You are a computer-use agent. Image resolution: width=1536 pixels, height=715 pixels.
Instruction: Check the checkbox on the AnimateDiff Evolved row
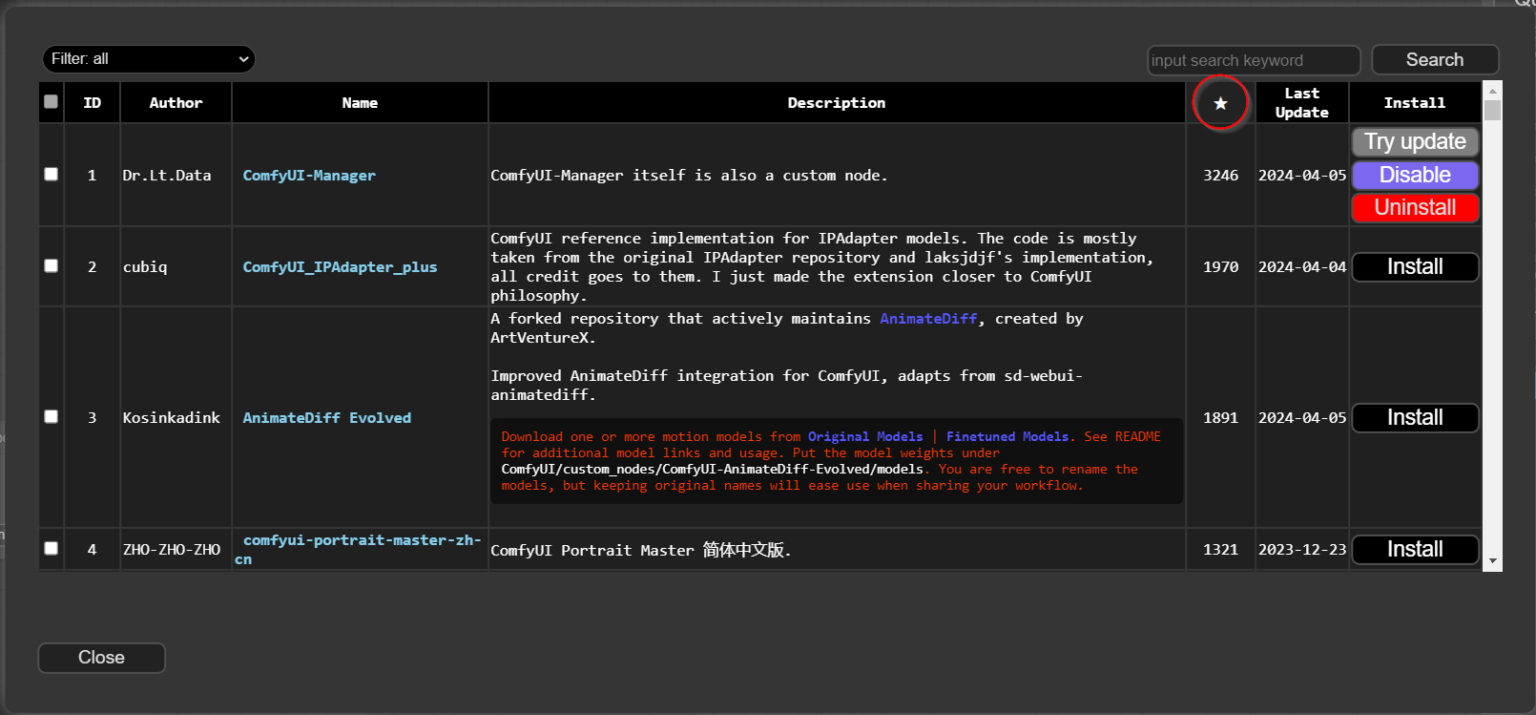50,417
